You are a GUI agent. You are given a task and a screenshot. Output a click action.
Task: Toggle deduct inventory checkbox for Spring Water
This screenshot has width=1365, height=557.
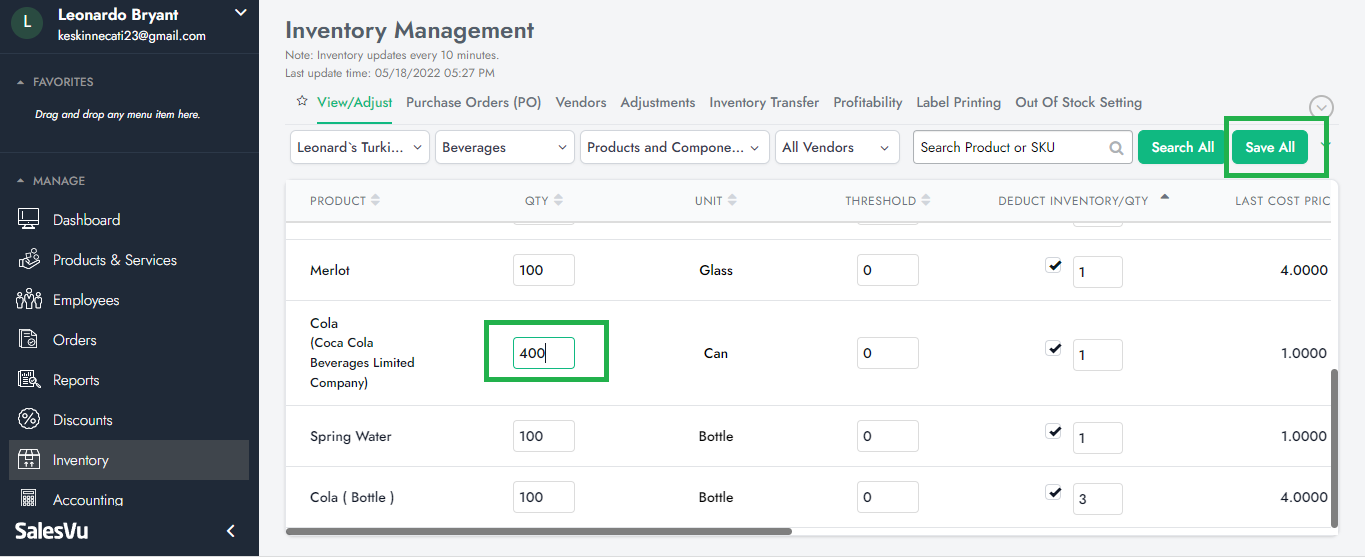pyautogui.click(x=1053, y=432)
